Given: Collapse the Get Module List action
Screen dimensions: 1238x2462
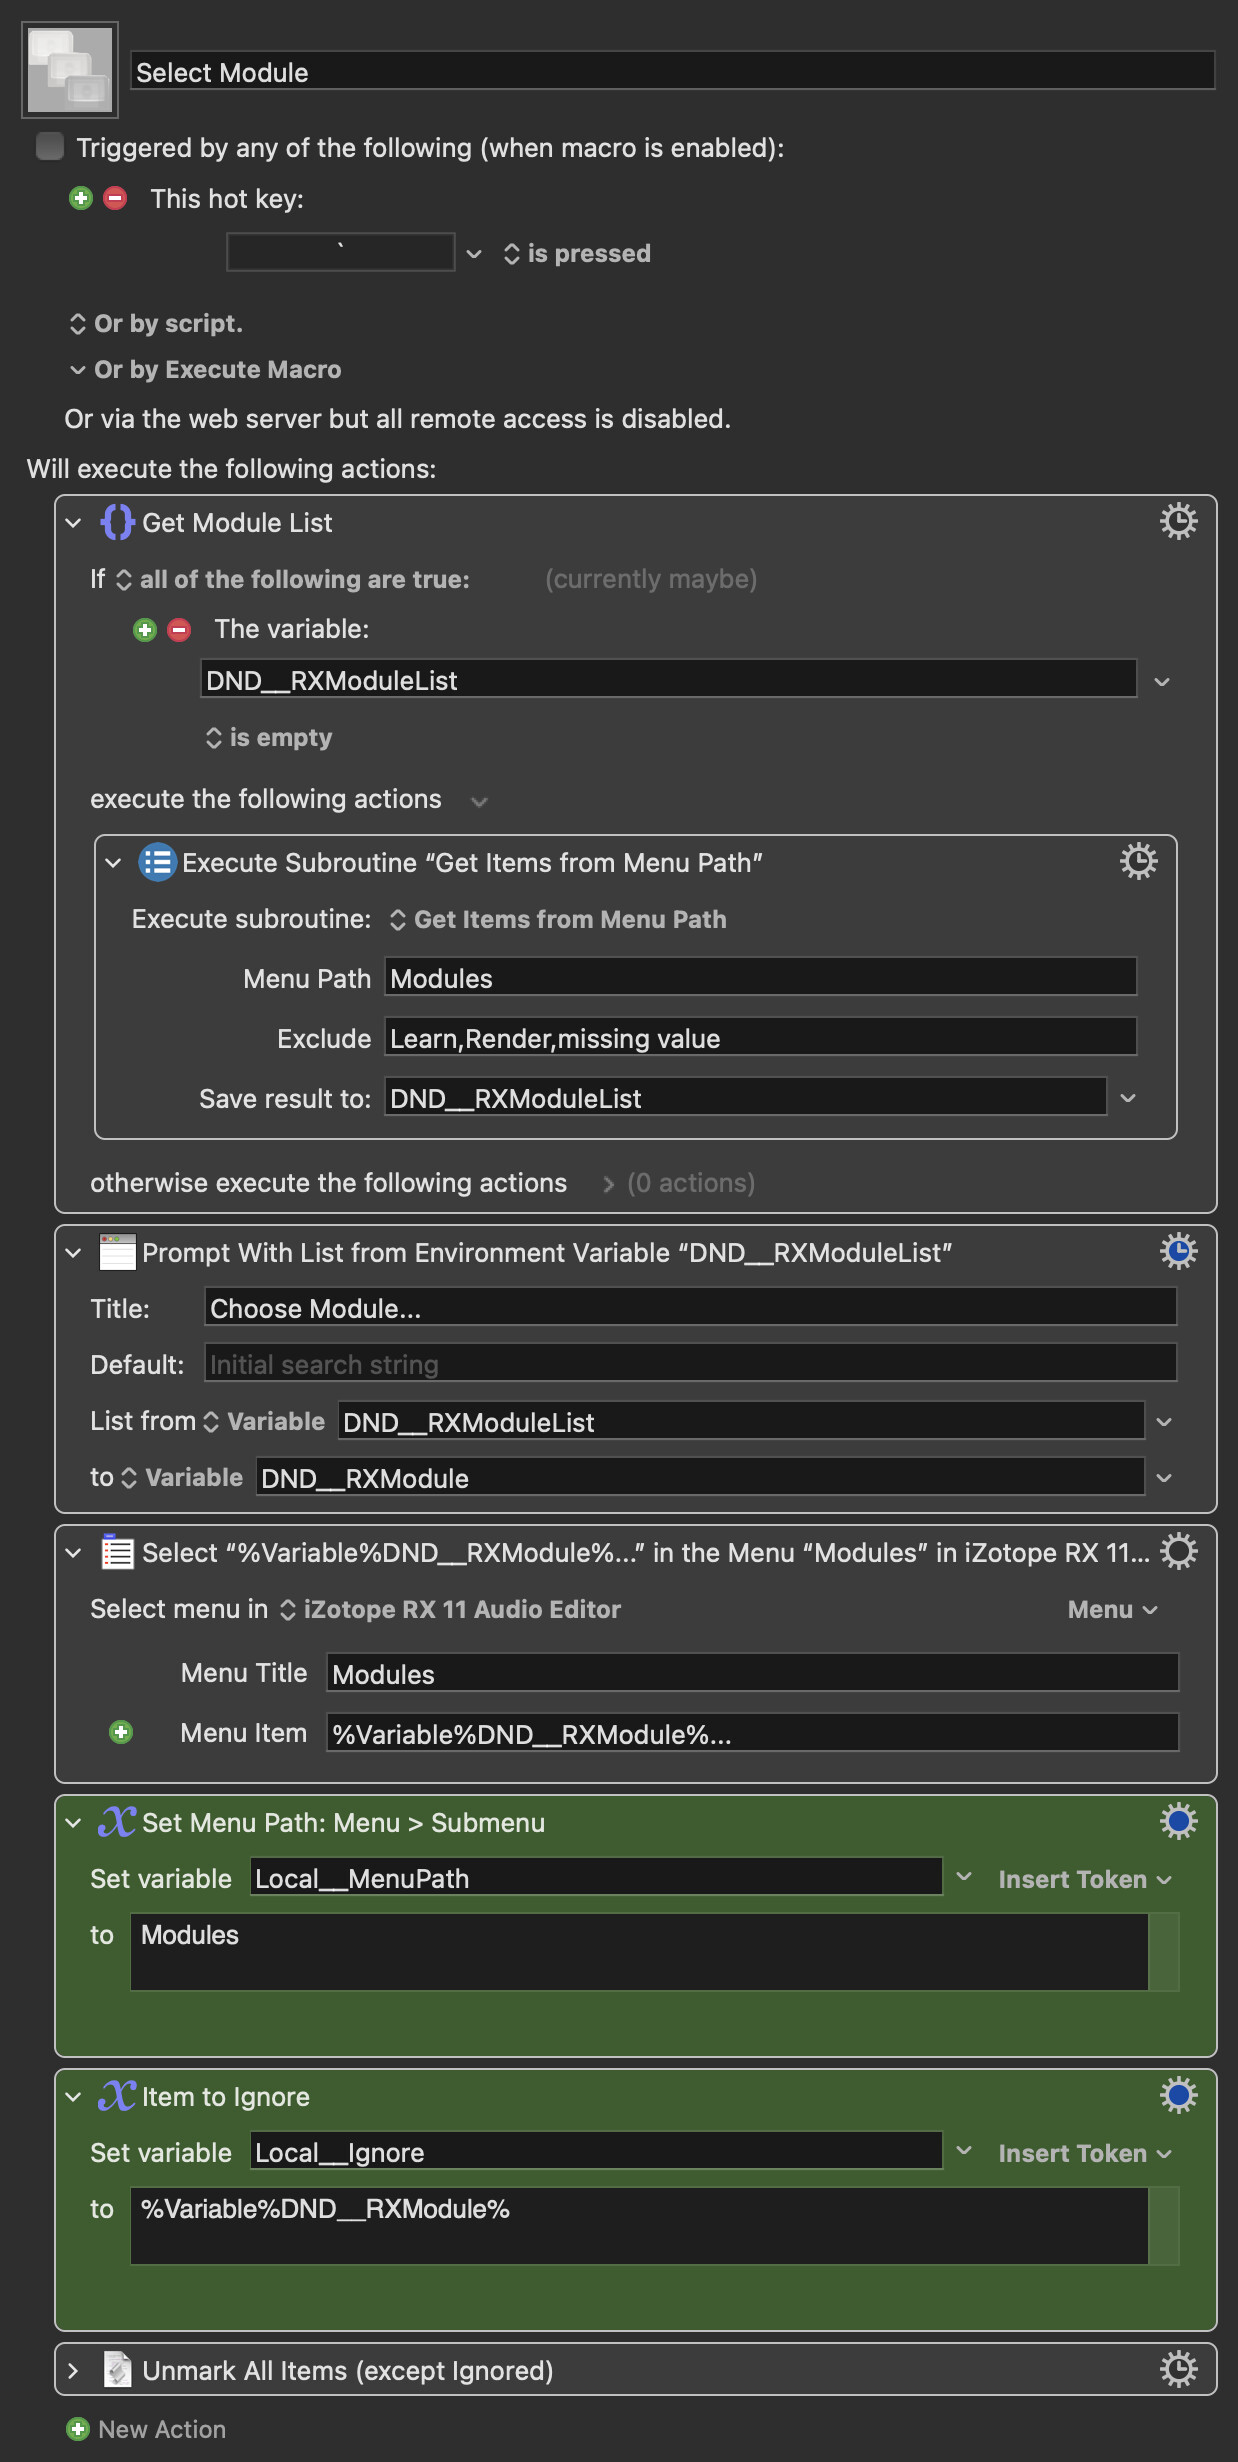Looking at the screenshot, I should tap(73, 523).
